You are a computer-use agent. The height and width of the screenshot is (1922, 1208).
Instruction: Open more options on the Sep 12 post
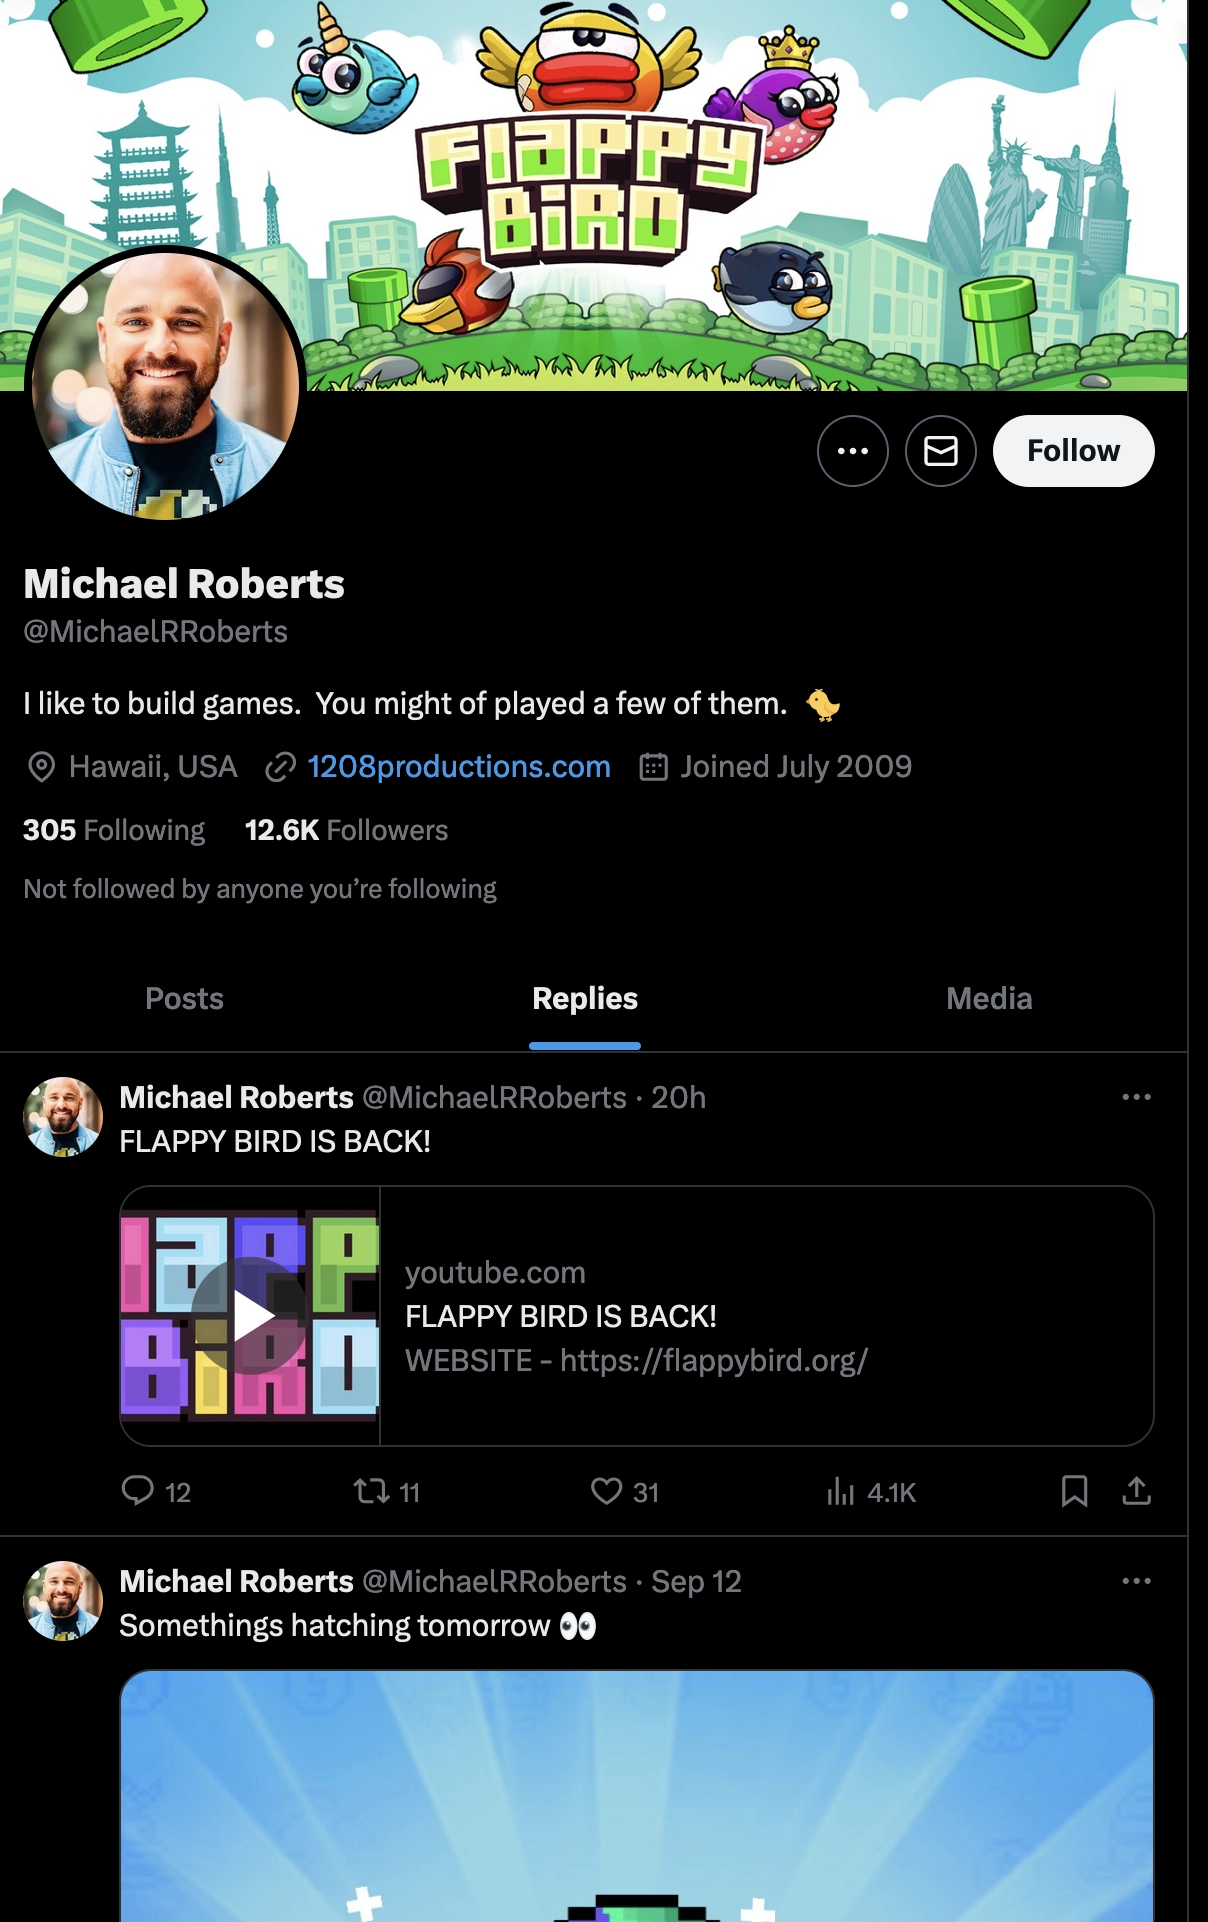1136,1581
